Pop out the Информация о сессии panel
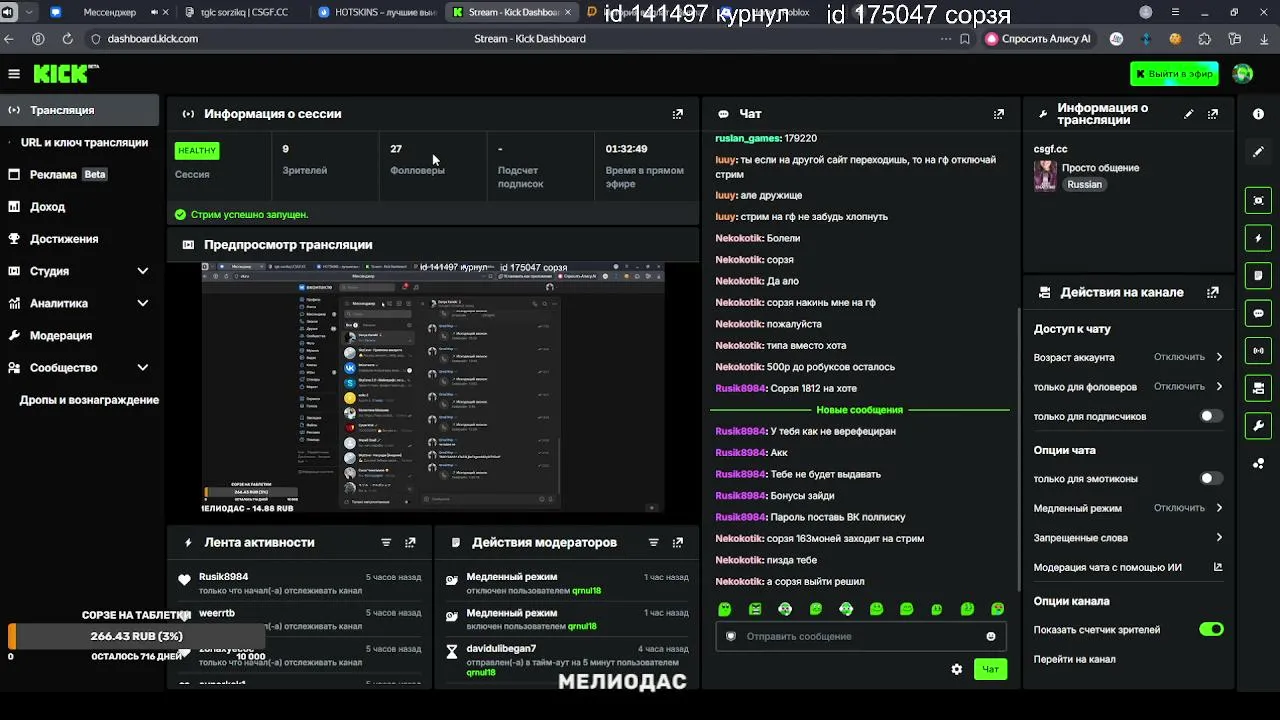 point(678,114)
